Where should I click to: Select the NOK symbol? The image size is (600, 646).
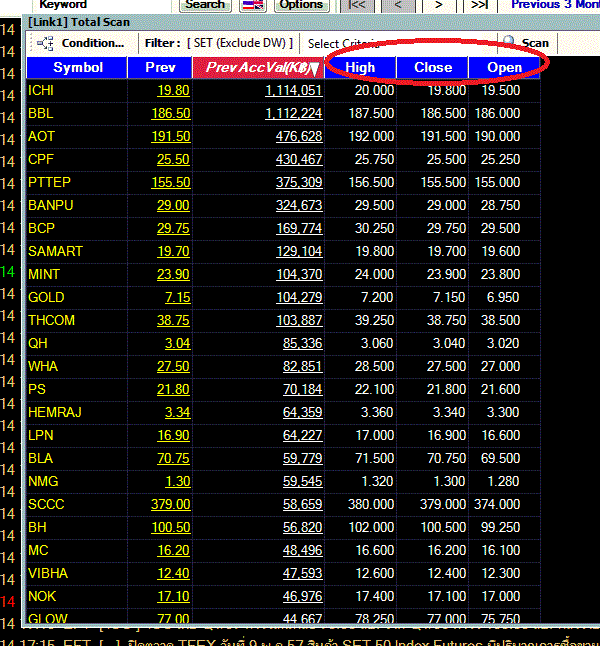(x=42, y=598)
